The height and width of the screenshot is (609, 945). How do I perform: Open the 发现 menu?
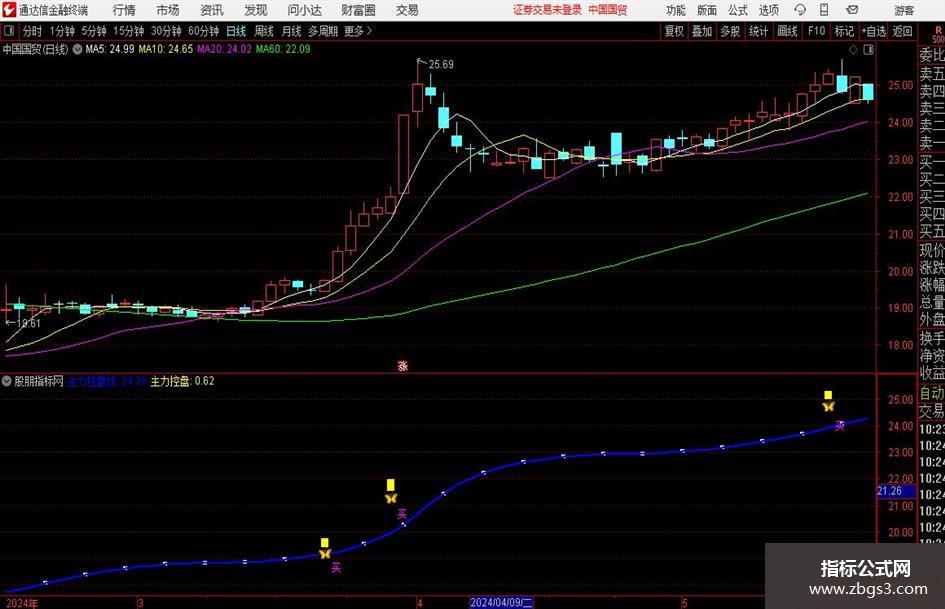(256, 10)
